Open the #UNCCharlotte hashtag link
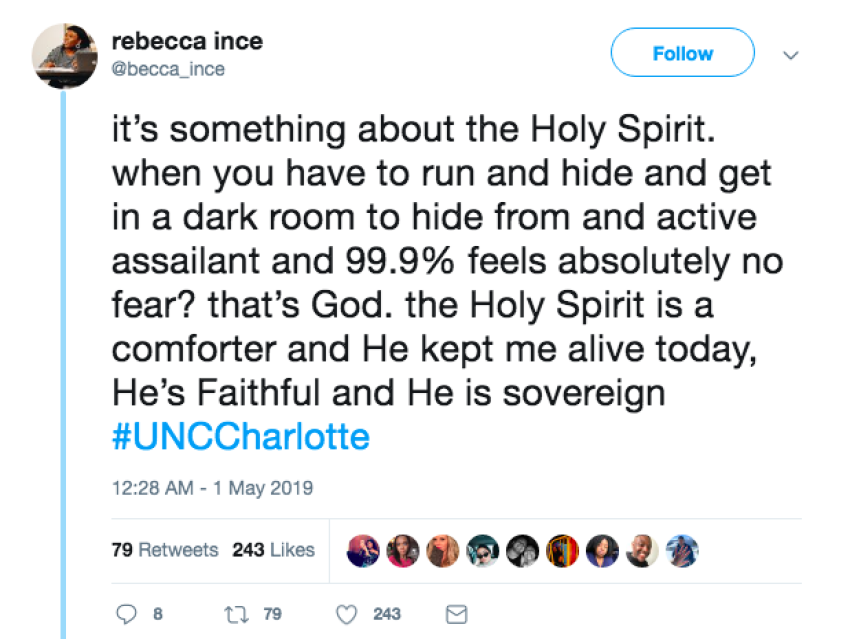 pos(241,436)
